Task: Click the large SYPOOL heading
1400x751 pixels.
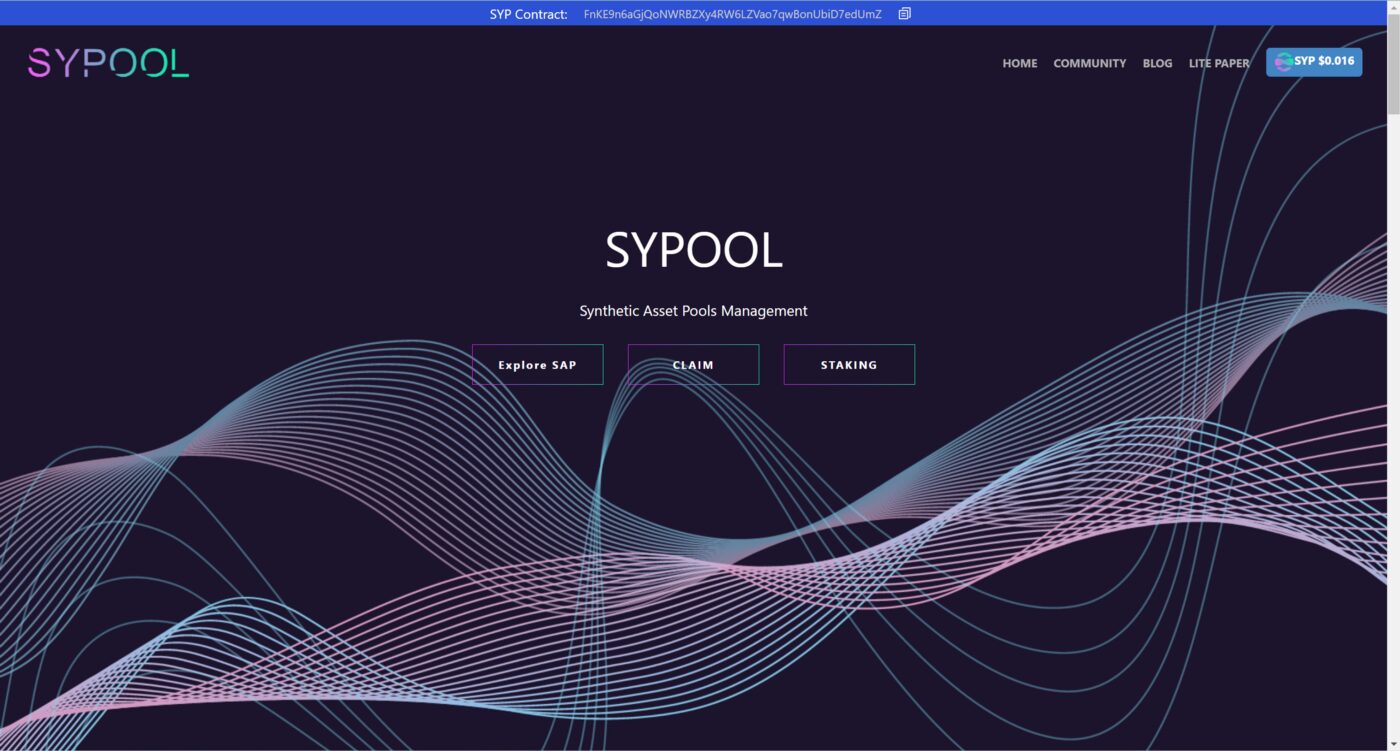Action: [693, 250]
